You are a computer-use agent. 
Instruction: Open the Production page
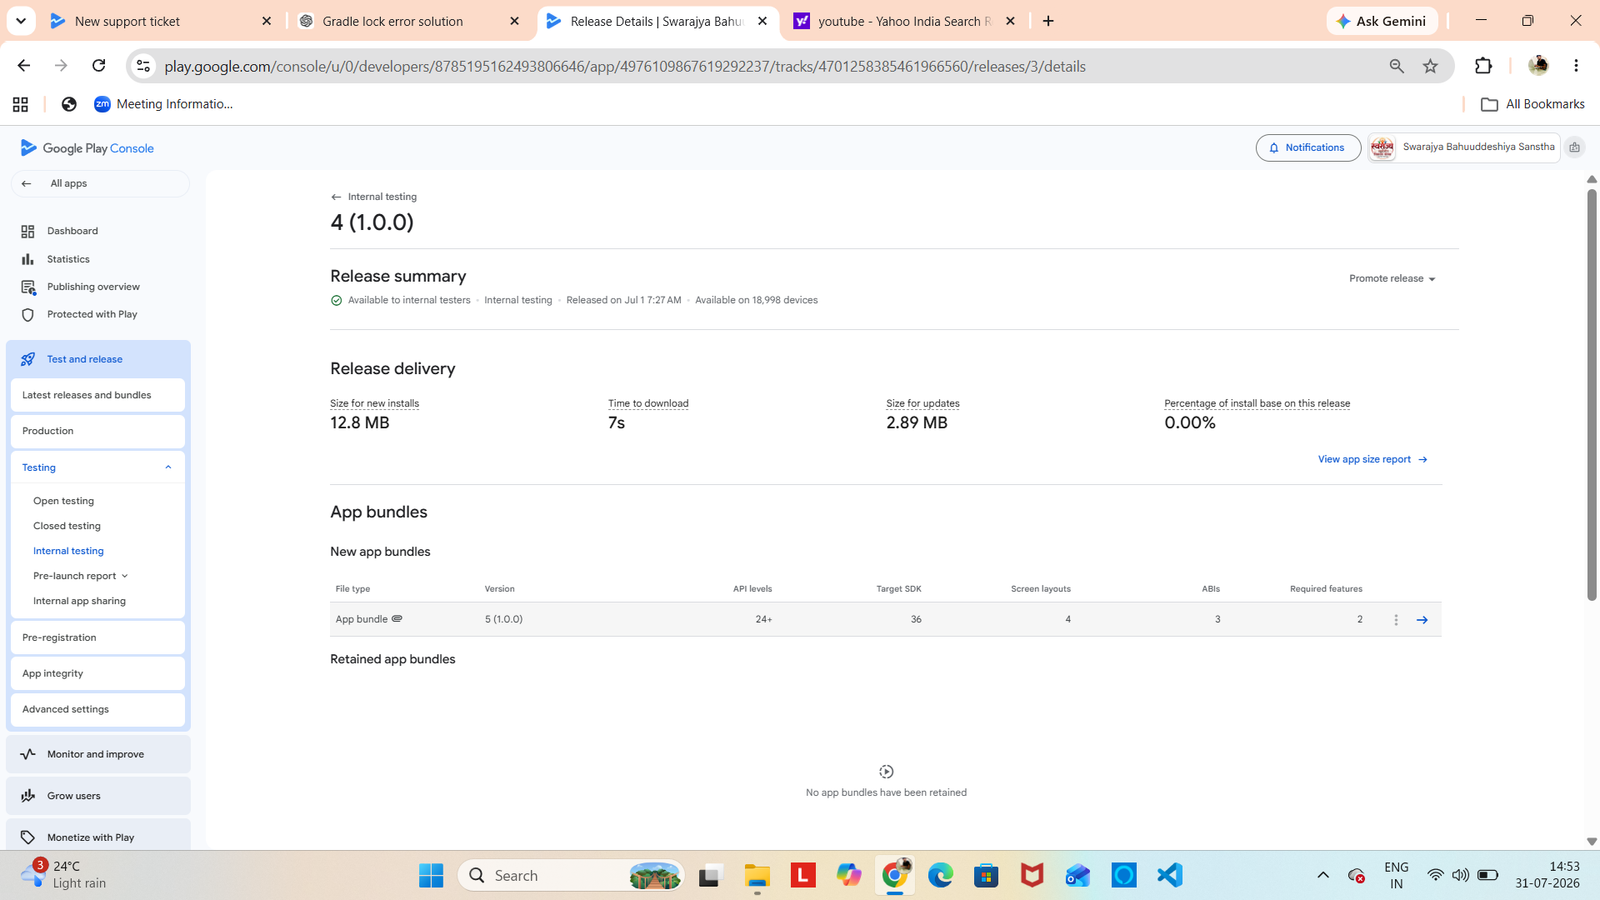coord(98,431)
